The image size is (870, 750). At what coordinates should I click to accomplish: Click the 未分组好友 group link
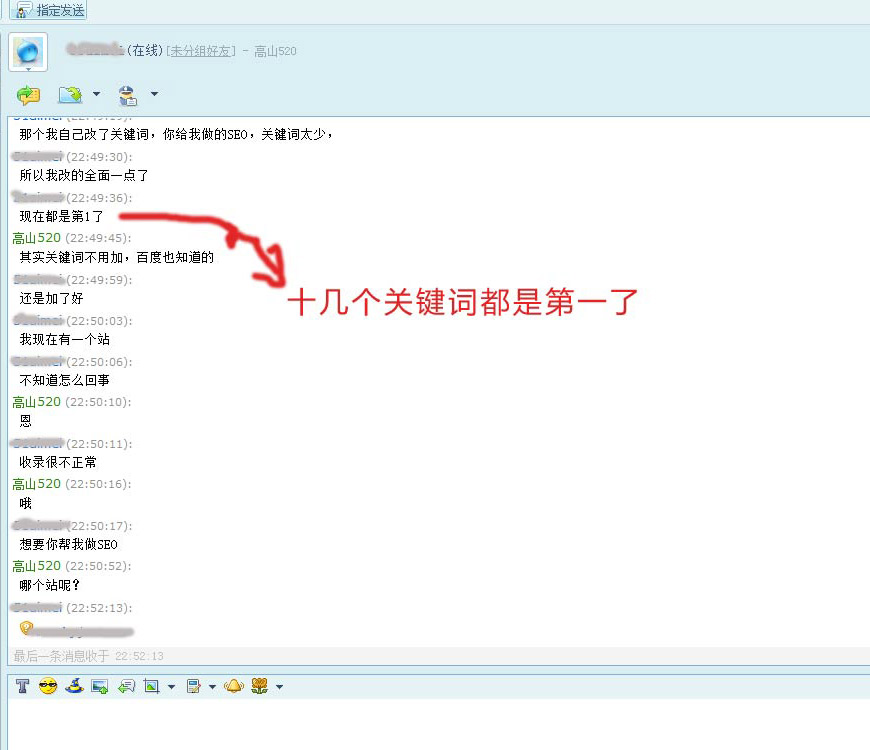201,51
